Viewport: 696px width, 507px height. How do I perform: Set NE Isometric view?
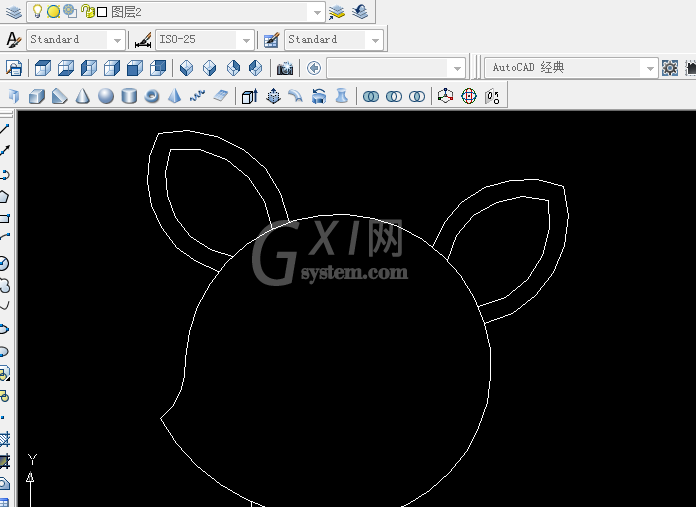click(233, 68)
